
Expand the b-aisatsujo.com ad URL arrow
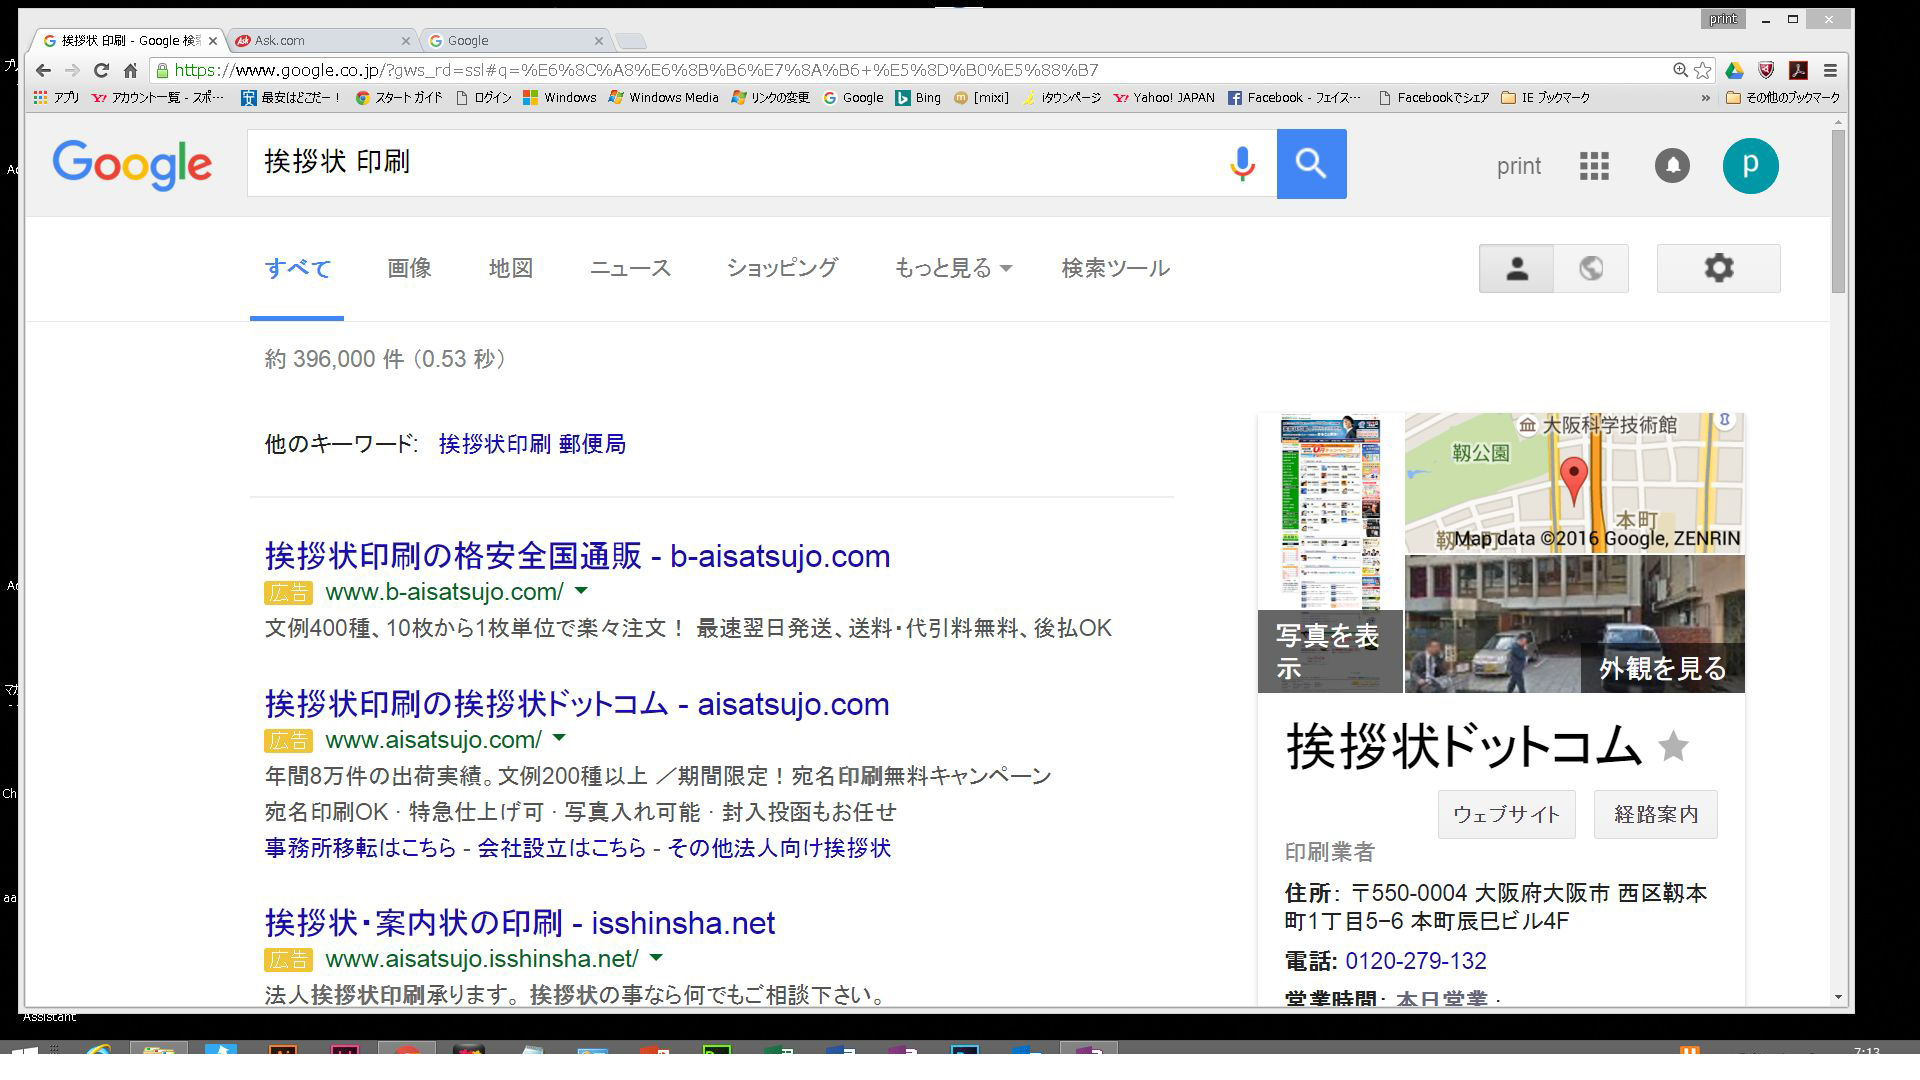click(581, 591)
